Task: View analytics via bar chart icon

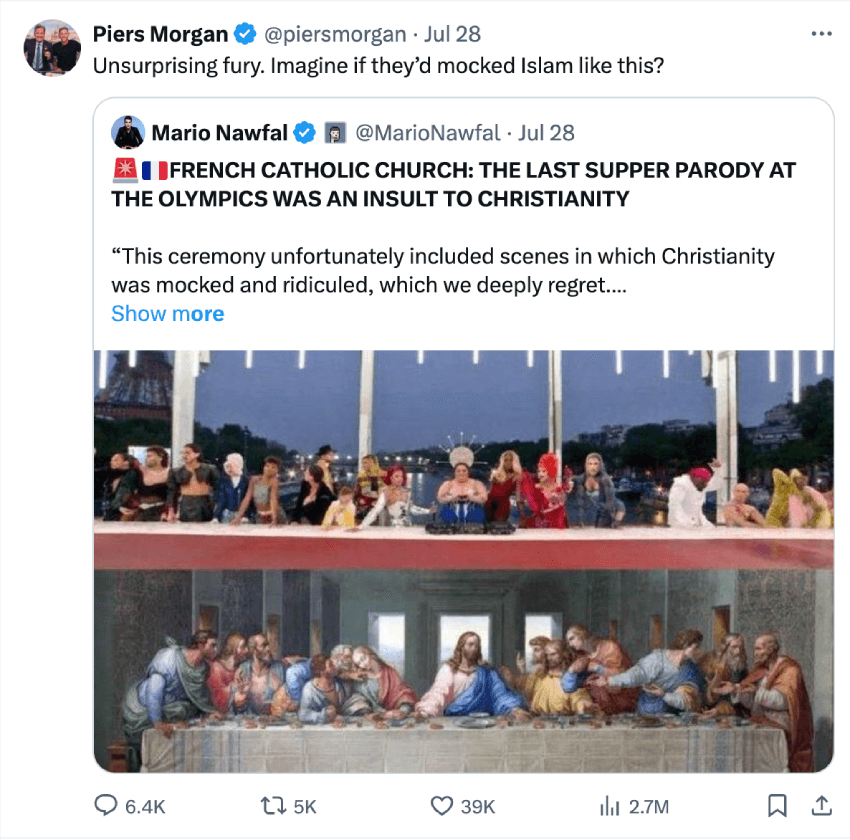Action: coord(609,806)
